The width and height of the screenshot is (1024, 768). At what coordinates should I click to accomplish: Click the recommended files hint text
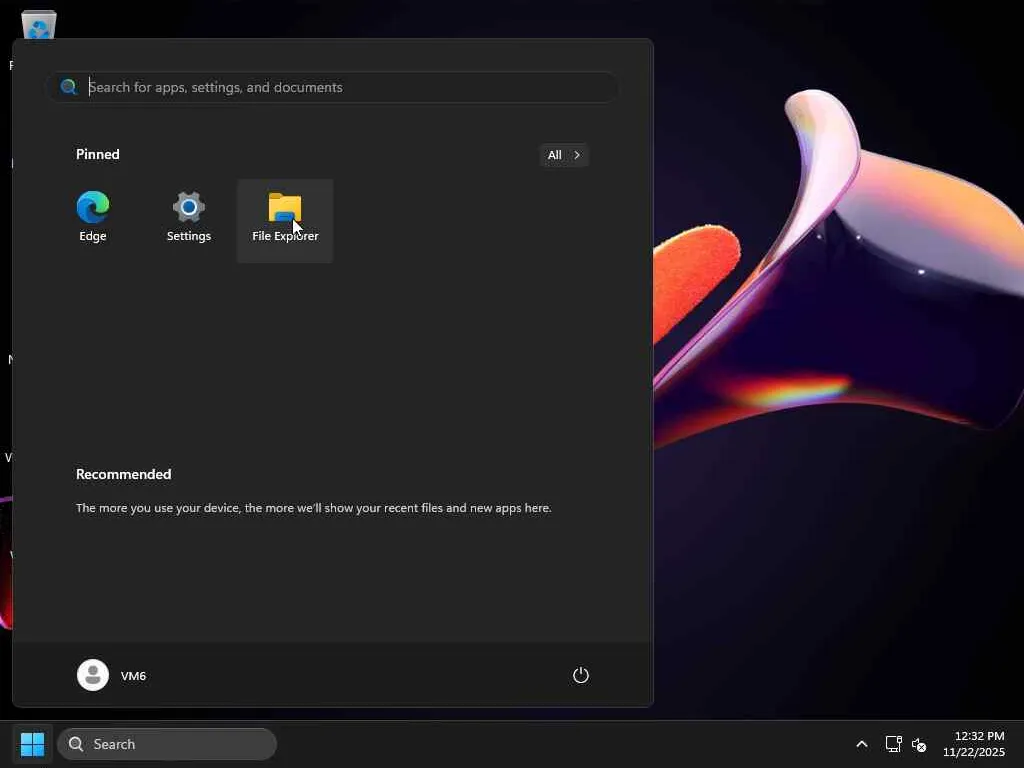tap(313, 508)
